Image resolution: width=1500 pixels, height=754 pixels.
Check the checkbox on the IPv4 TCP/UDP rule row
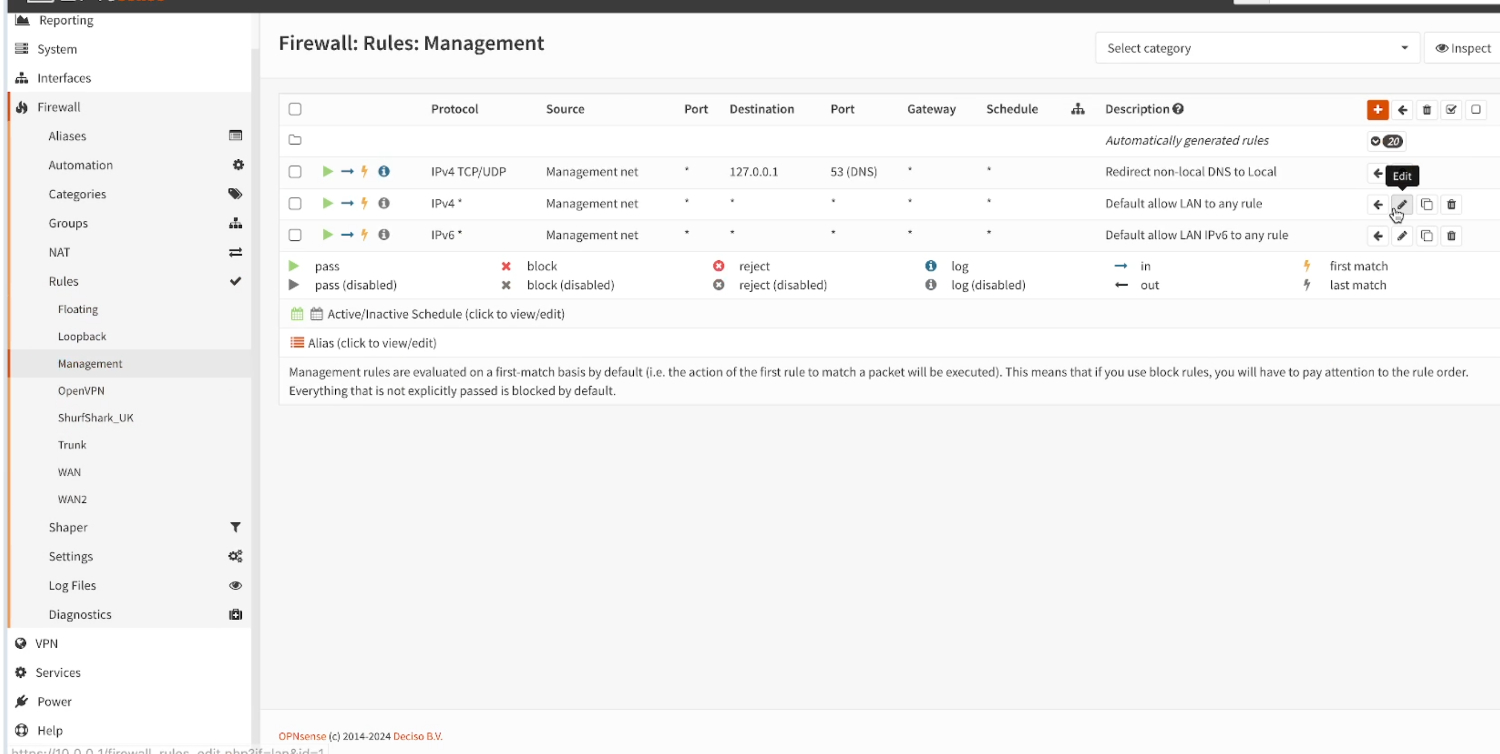click(x=295, y=171)
